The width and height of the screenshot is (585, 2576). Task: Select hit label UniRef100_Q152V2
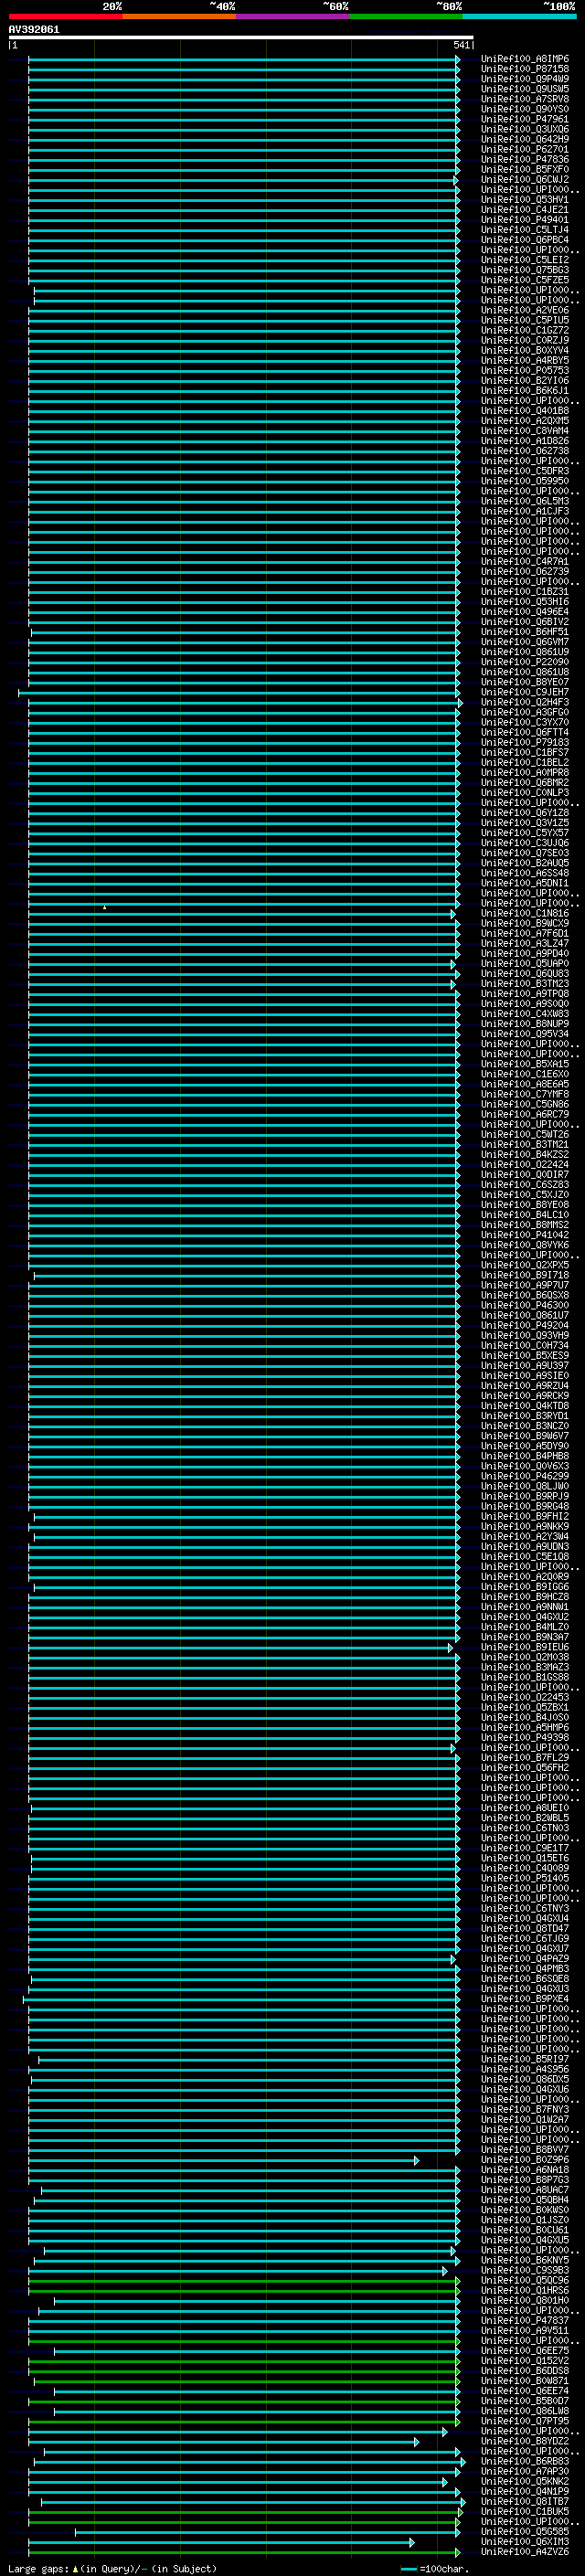coord(525,2362)
